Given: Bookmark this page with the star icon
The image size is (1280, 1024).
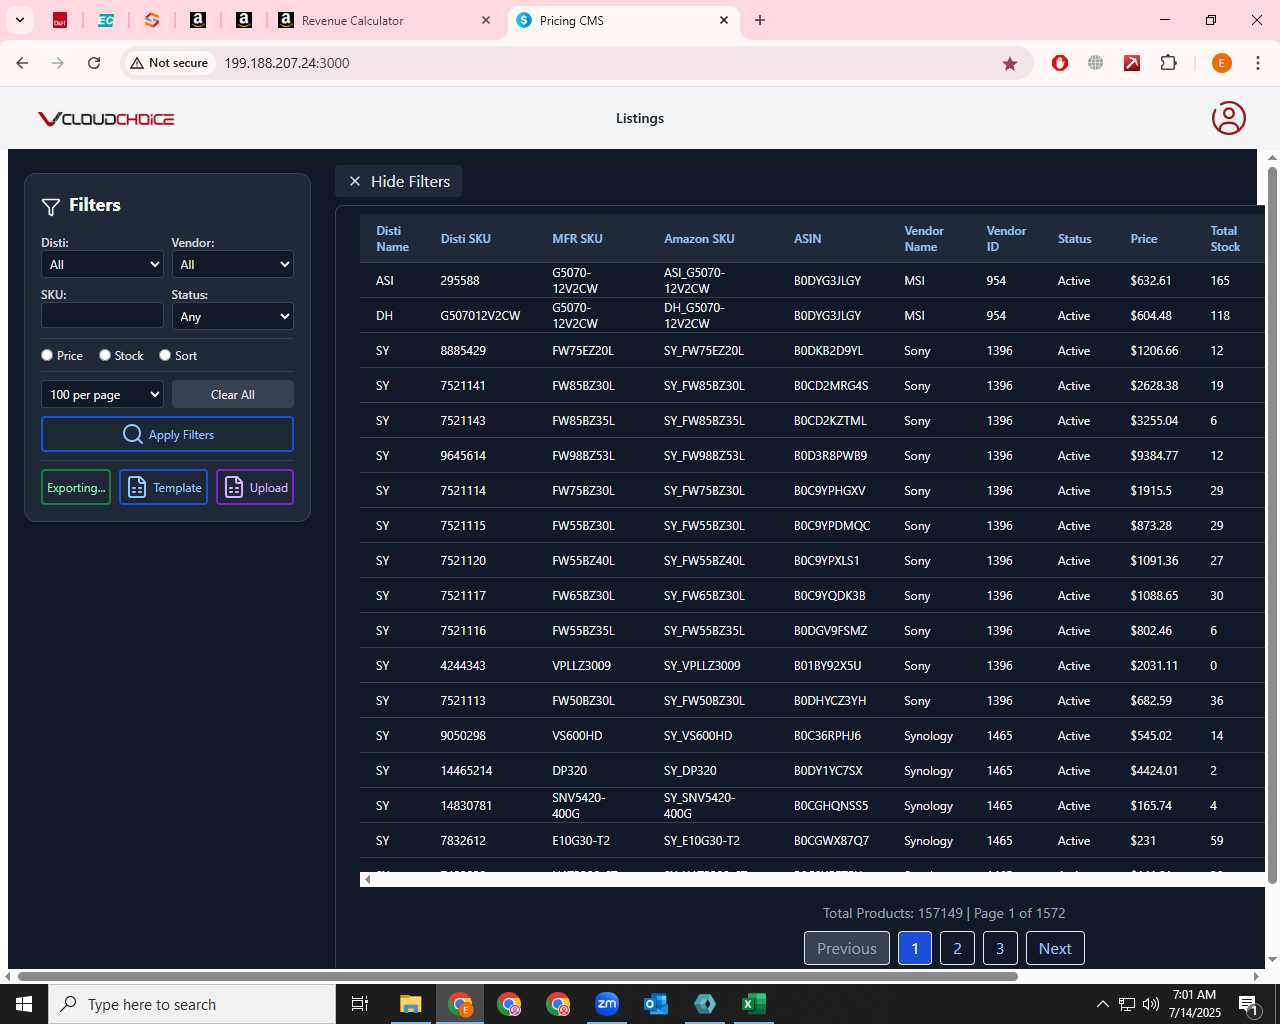Looking at the screenshot, I should [x=1010, y=63].
